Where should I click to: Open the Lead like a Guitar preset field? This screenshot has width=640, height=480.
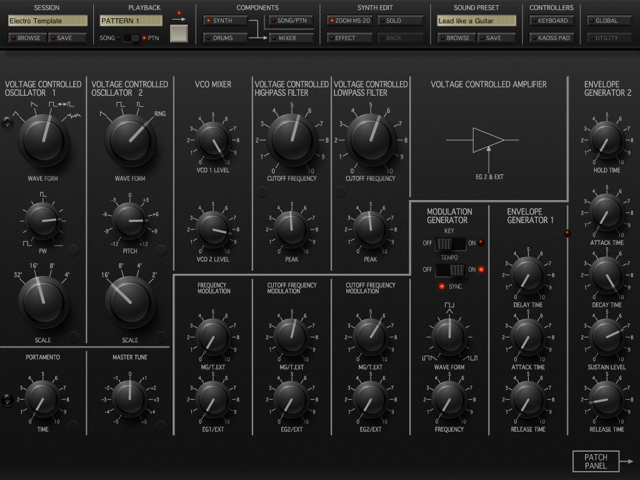tap(476, 20)
